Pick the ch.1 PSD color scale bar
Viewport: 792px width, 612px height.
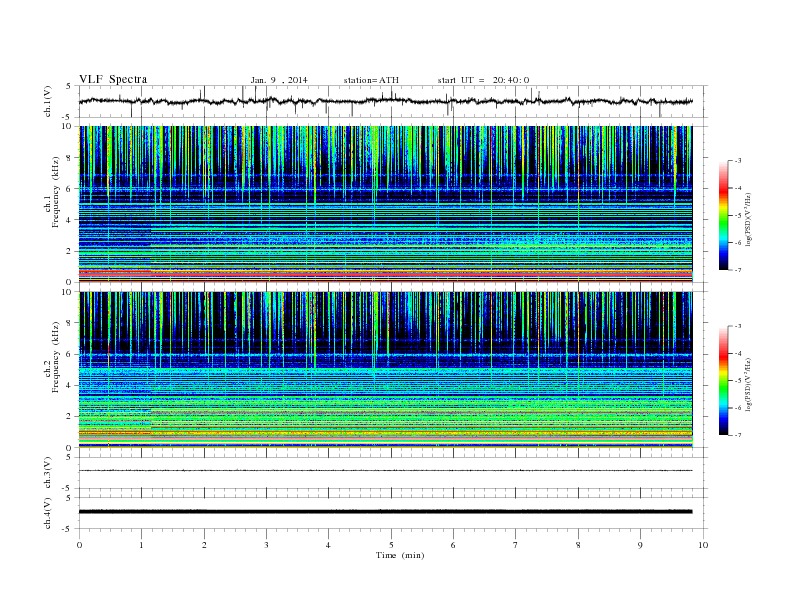(x=723, y=215)
